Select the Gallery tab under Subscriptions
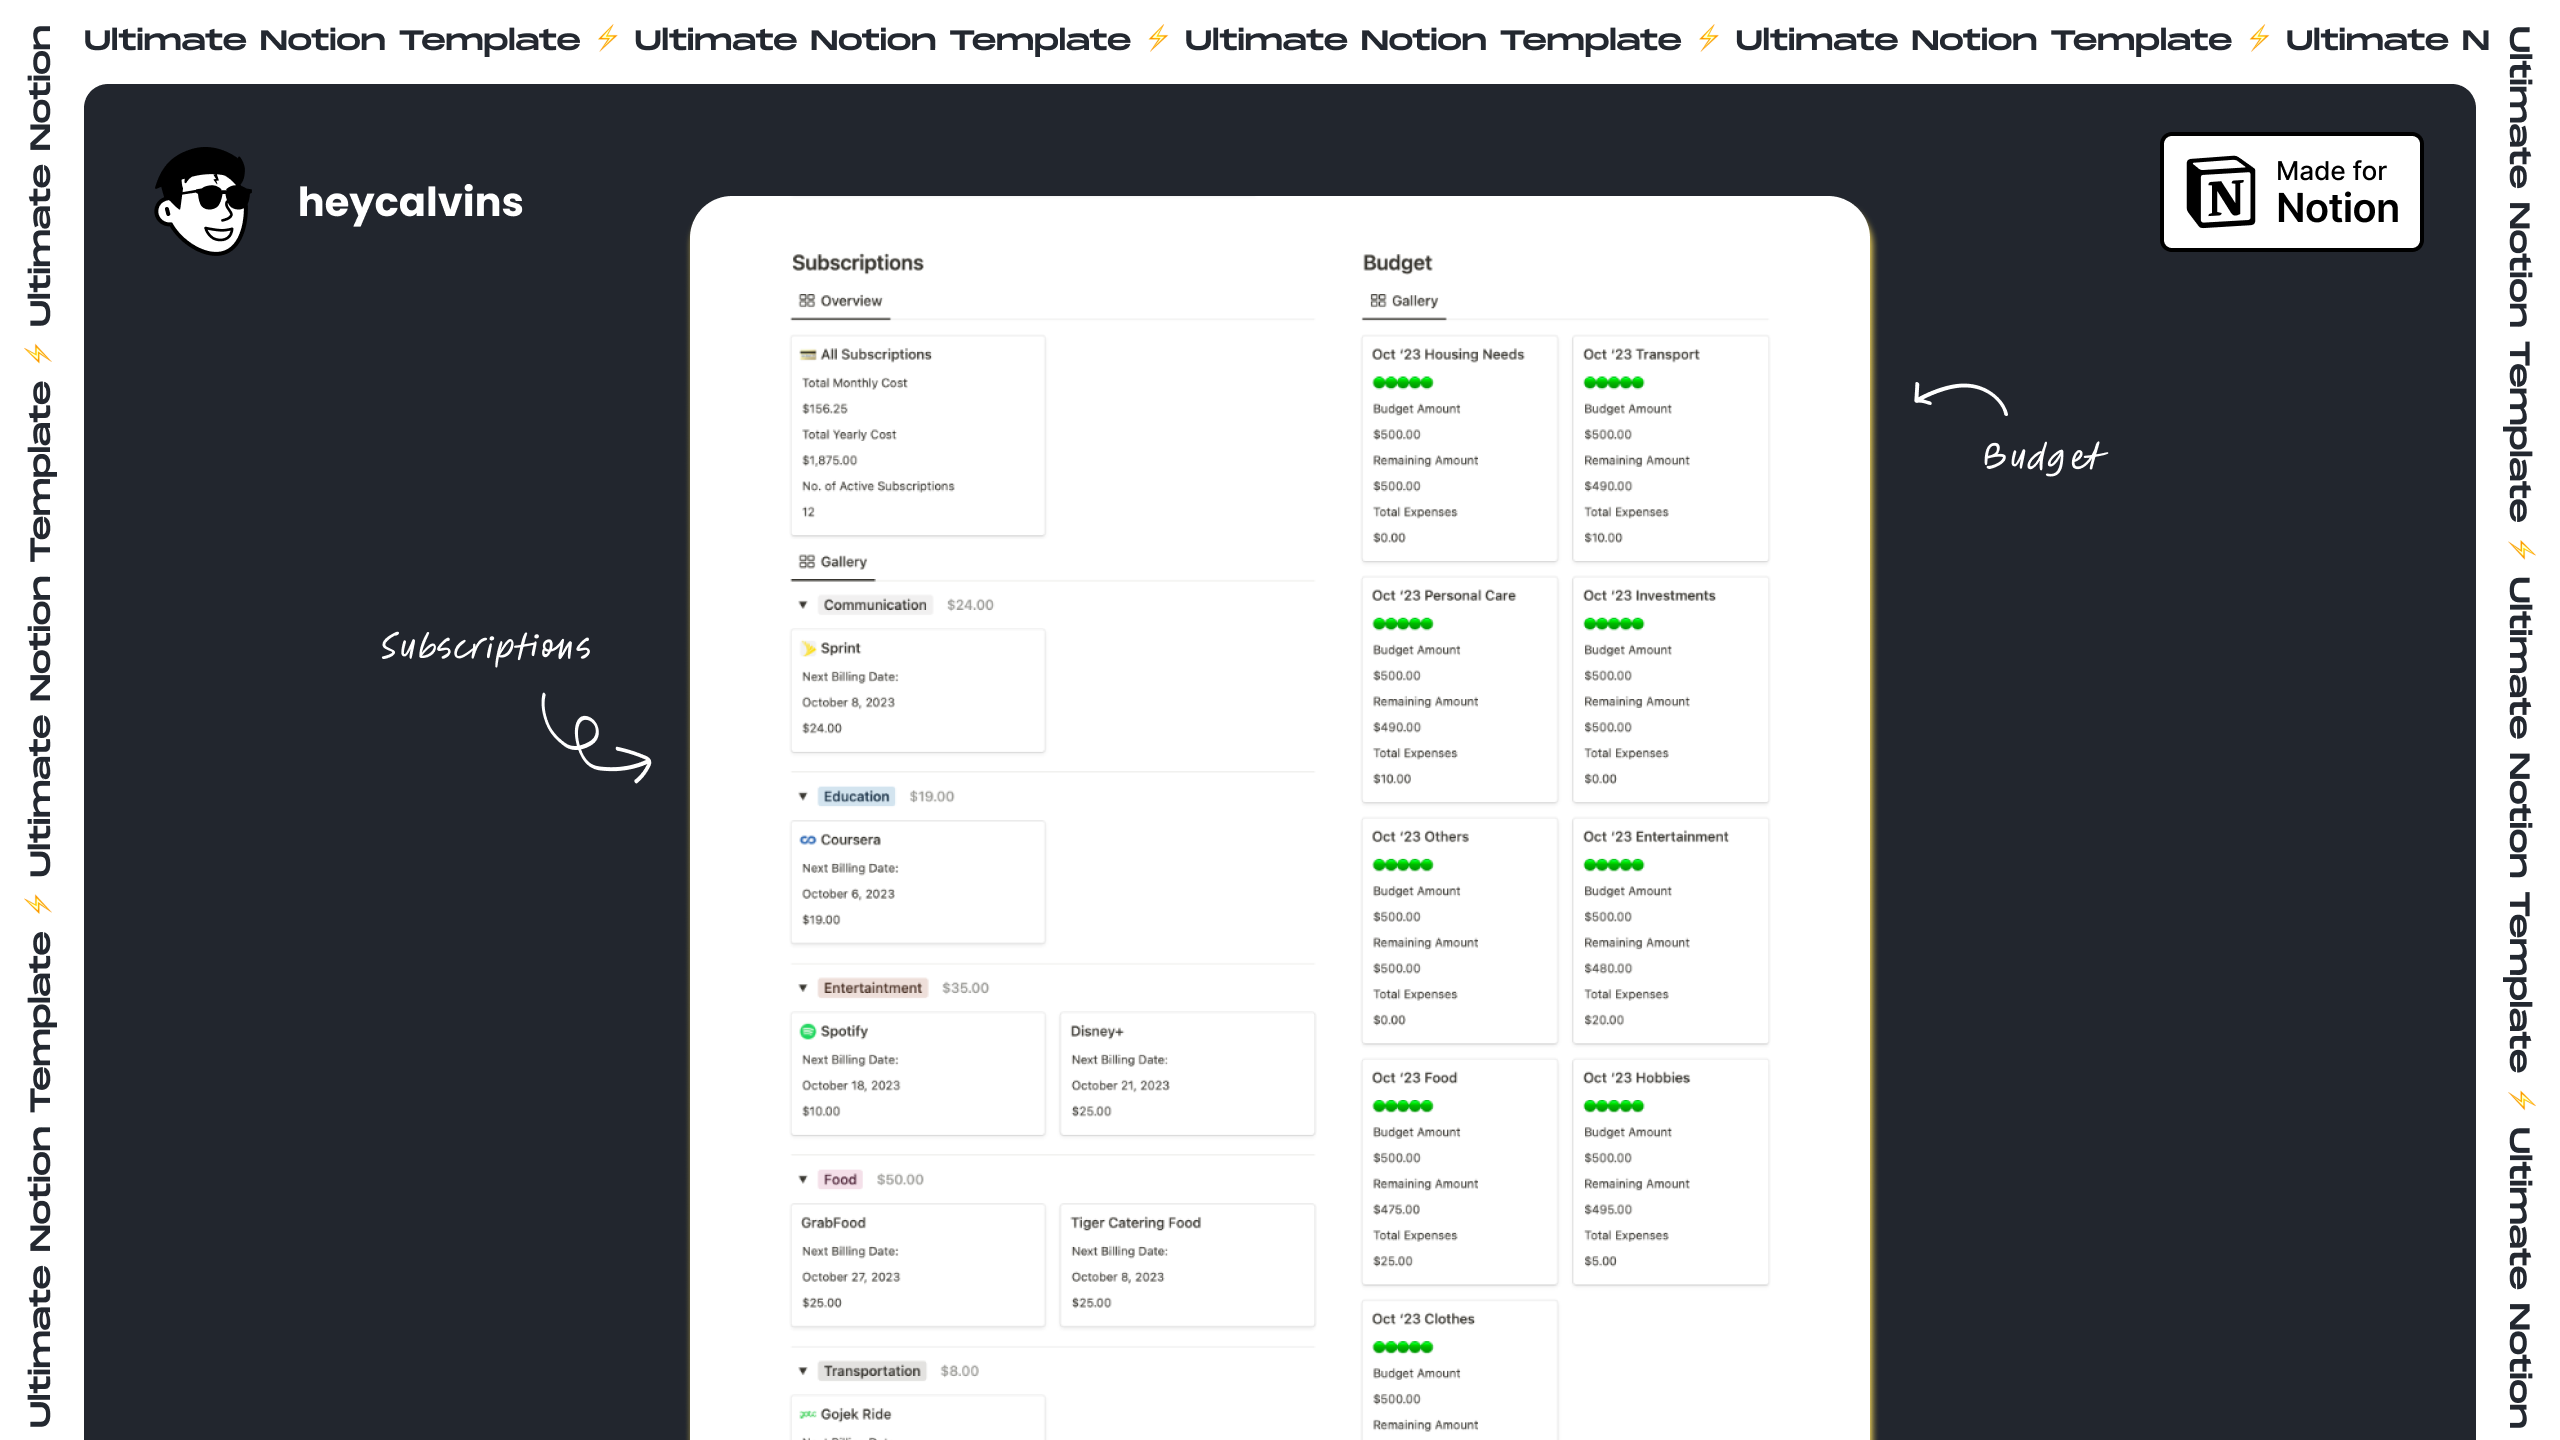This screenshot has height=1440, width=2560. click(833, 562)
